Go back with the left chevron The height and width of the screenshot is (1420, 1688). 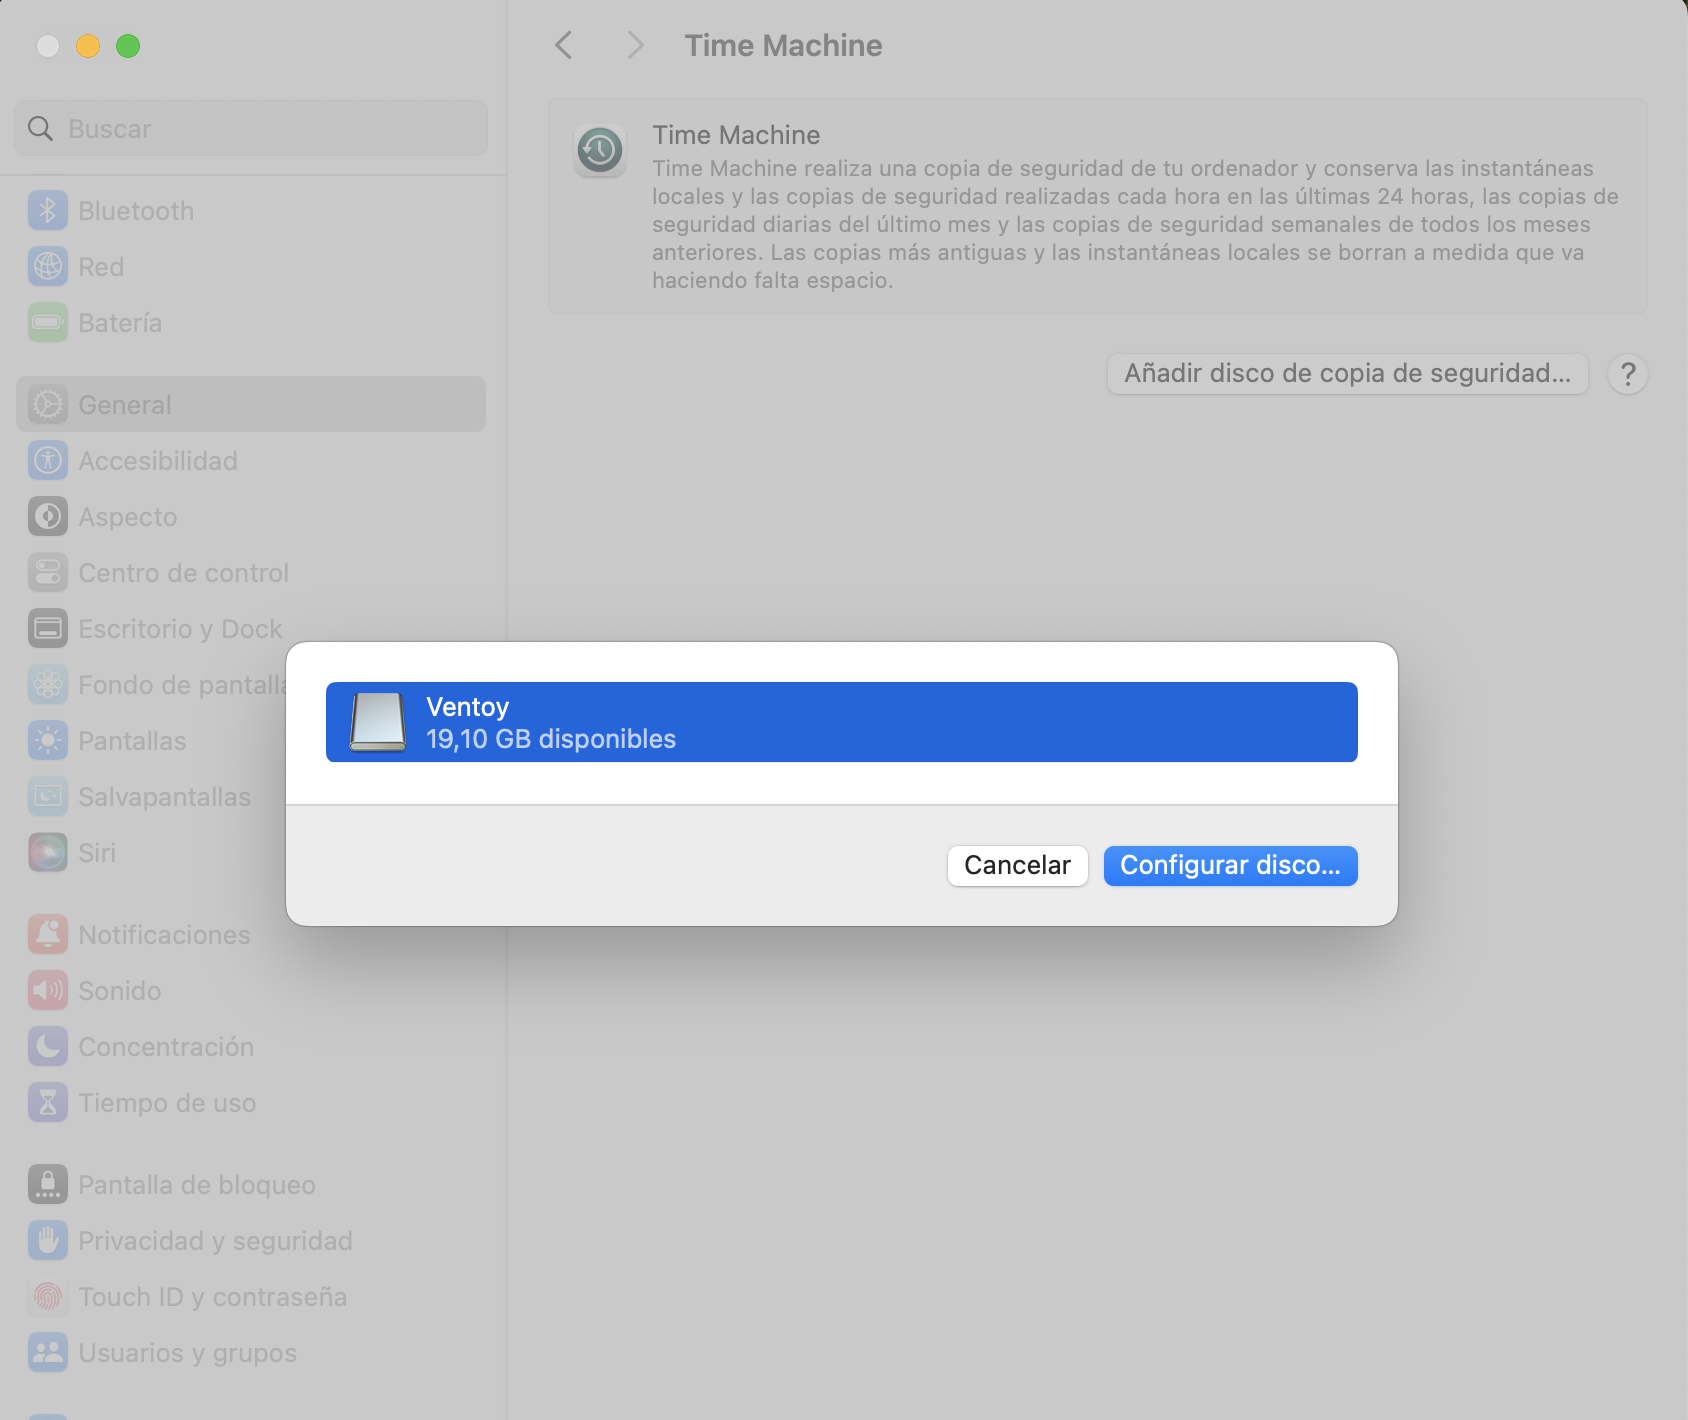point(564,45)
